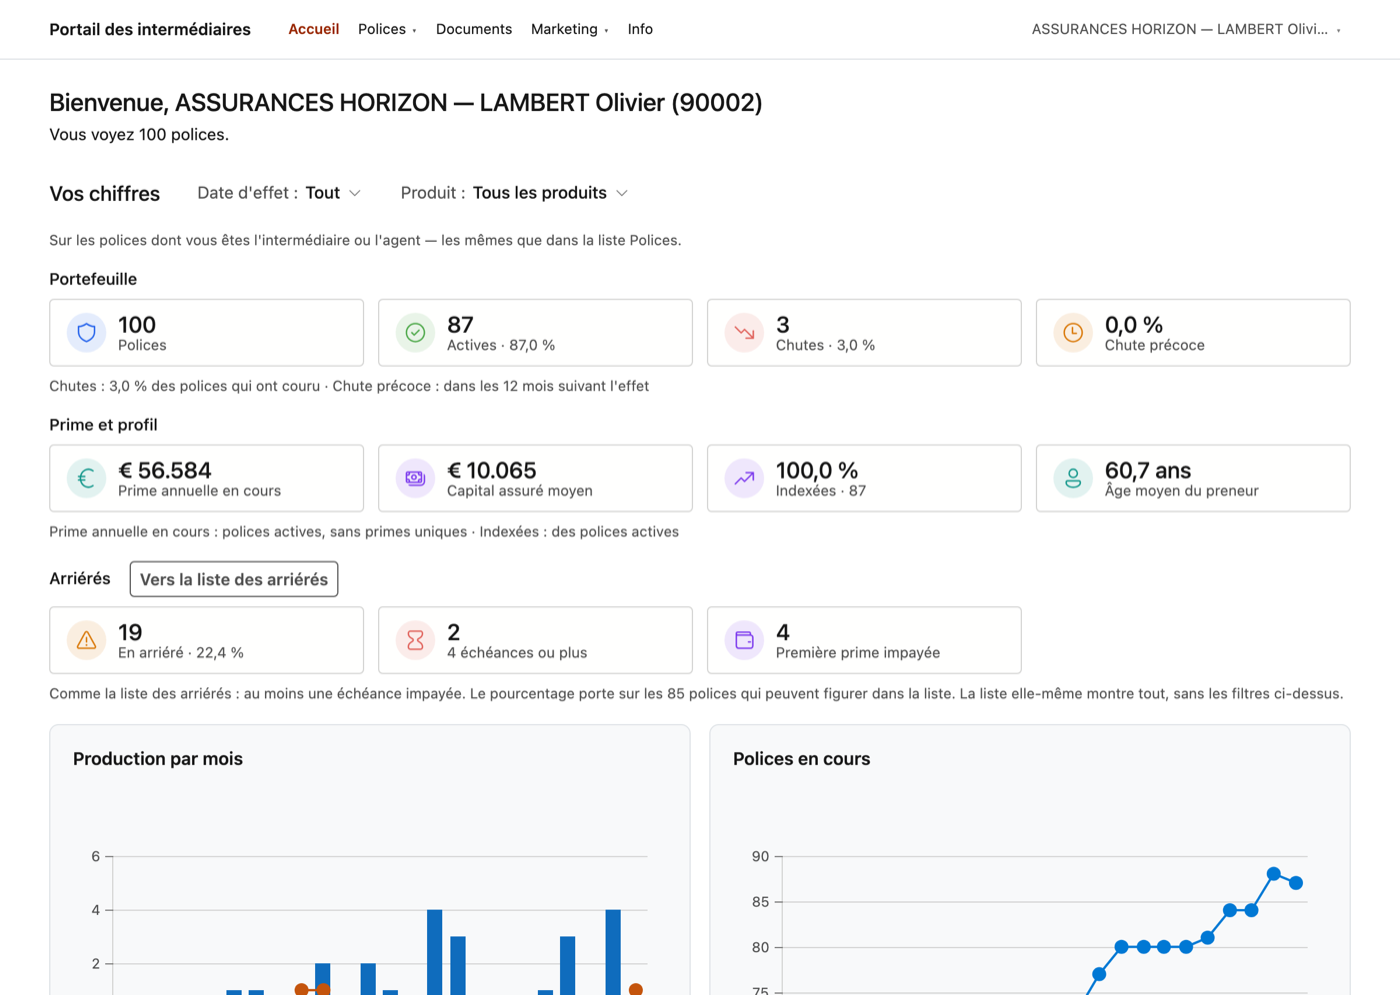Click the clock icon for Chute précoce
The image size is (1400, 995).
click(x=1073, y=333)
